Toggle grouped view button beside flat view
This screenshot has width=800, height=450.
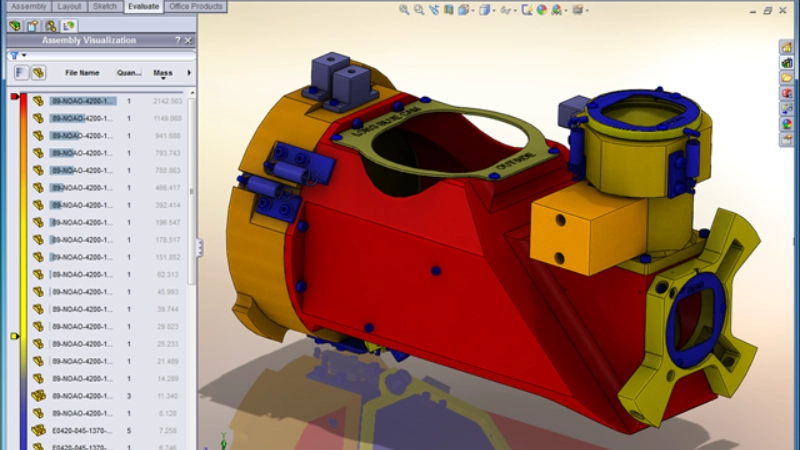coord(38,73)
